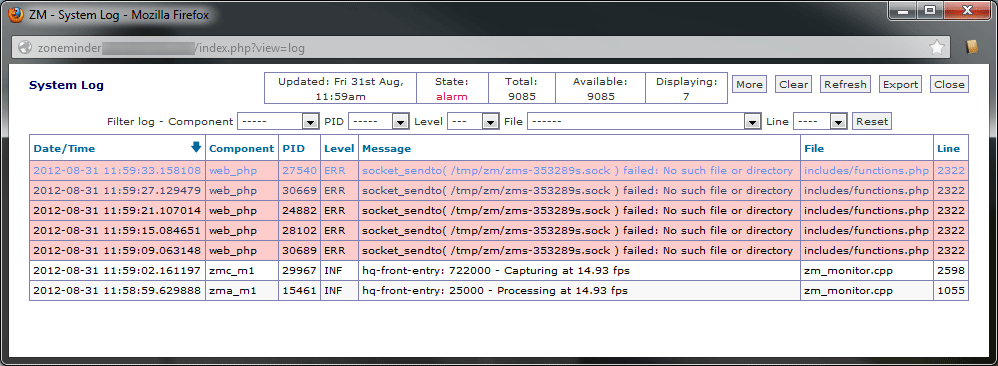Screen dimensions: 998x366
Task: Open the Level filter dropdown
Action: (x=473, y=121)
